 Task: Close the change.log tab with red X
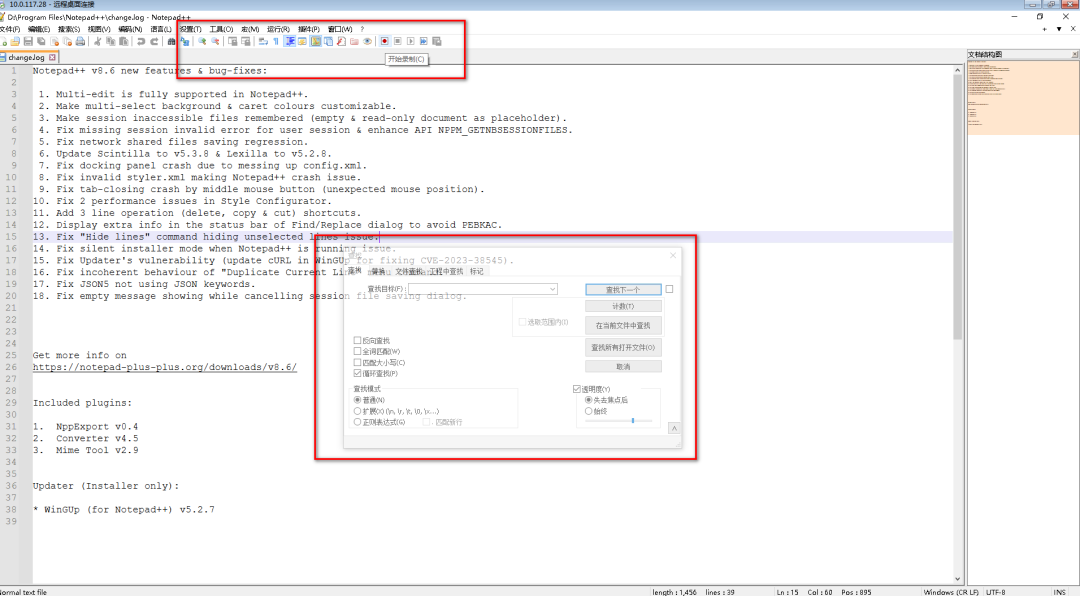click(52, 57)
